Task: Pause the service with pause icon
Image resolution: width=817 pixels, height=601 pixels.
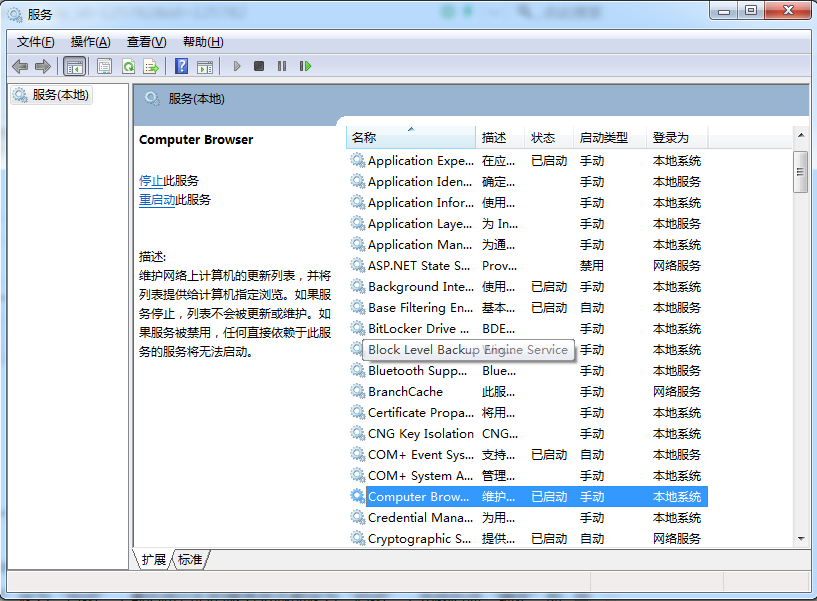Action: point(281,66)
